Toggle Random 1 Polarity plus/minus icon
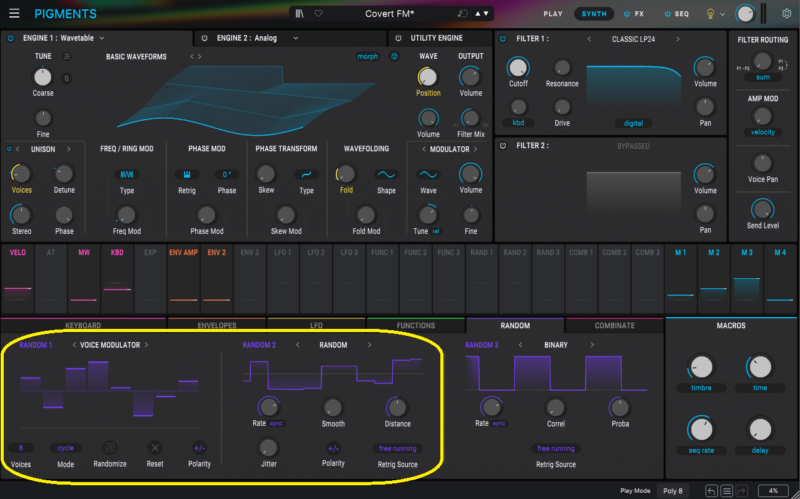Viewport: 800px width, 499px height. 199,448
